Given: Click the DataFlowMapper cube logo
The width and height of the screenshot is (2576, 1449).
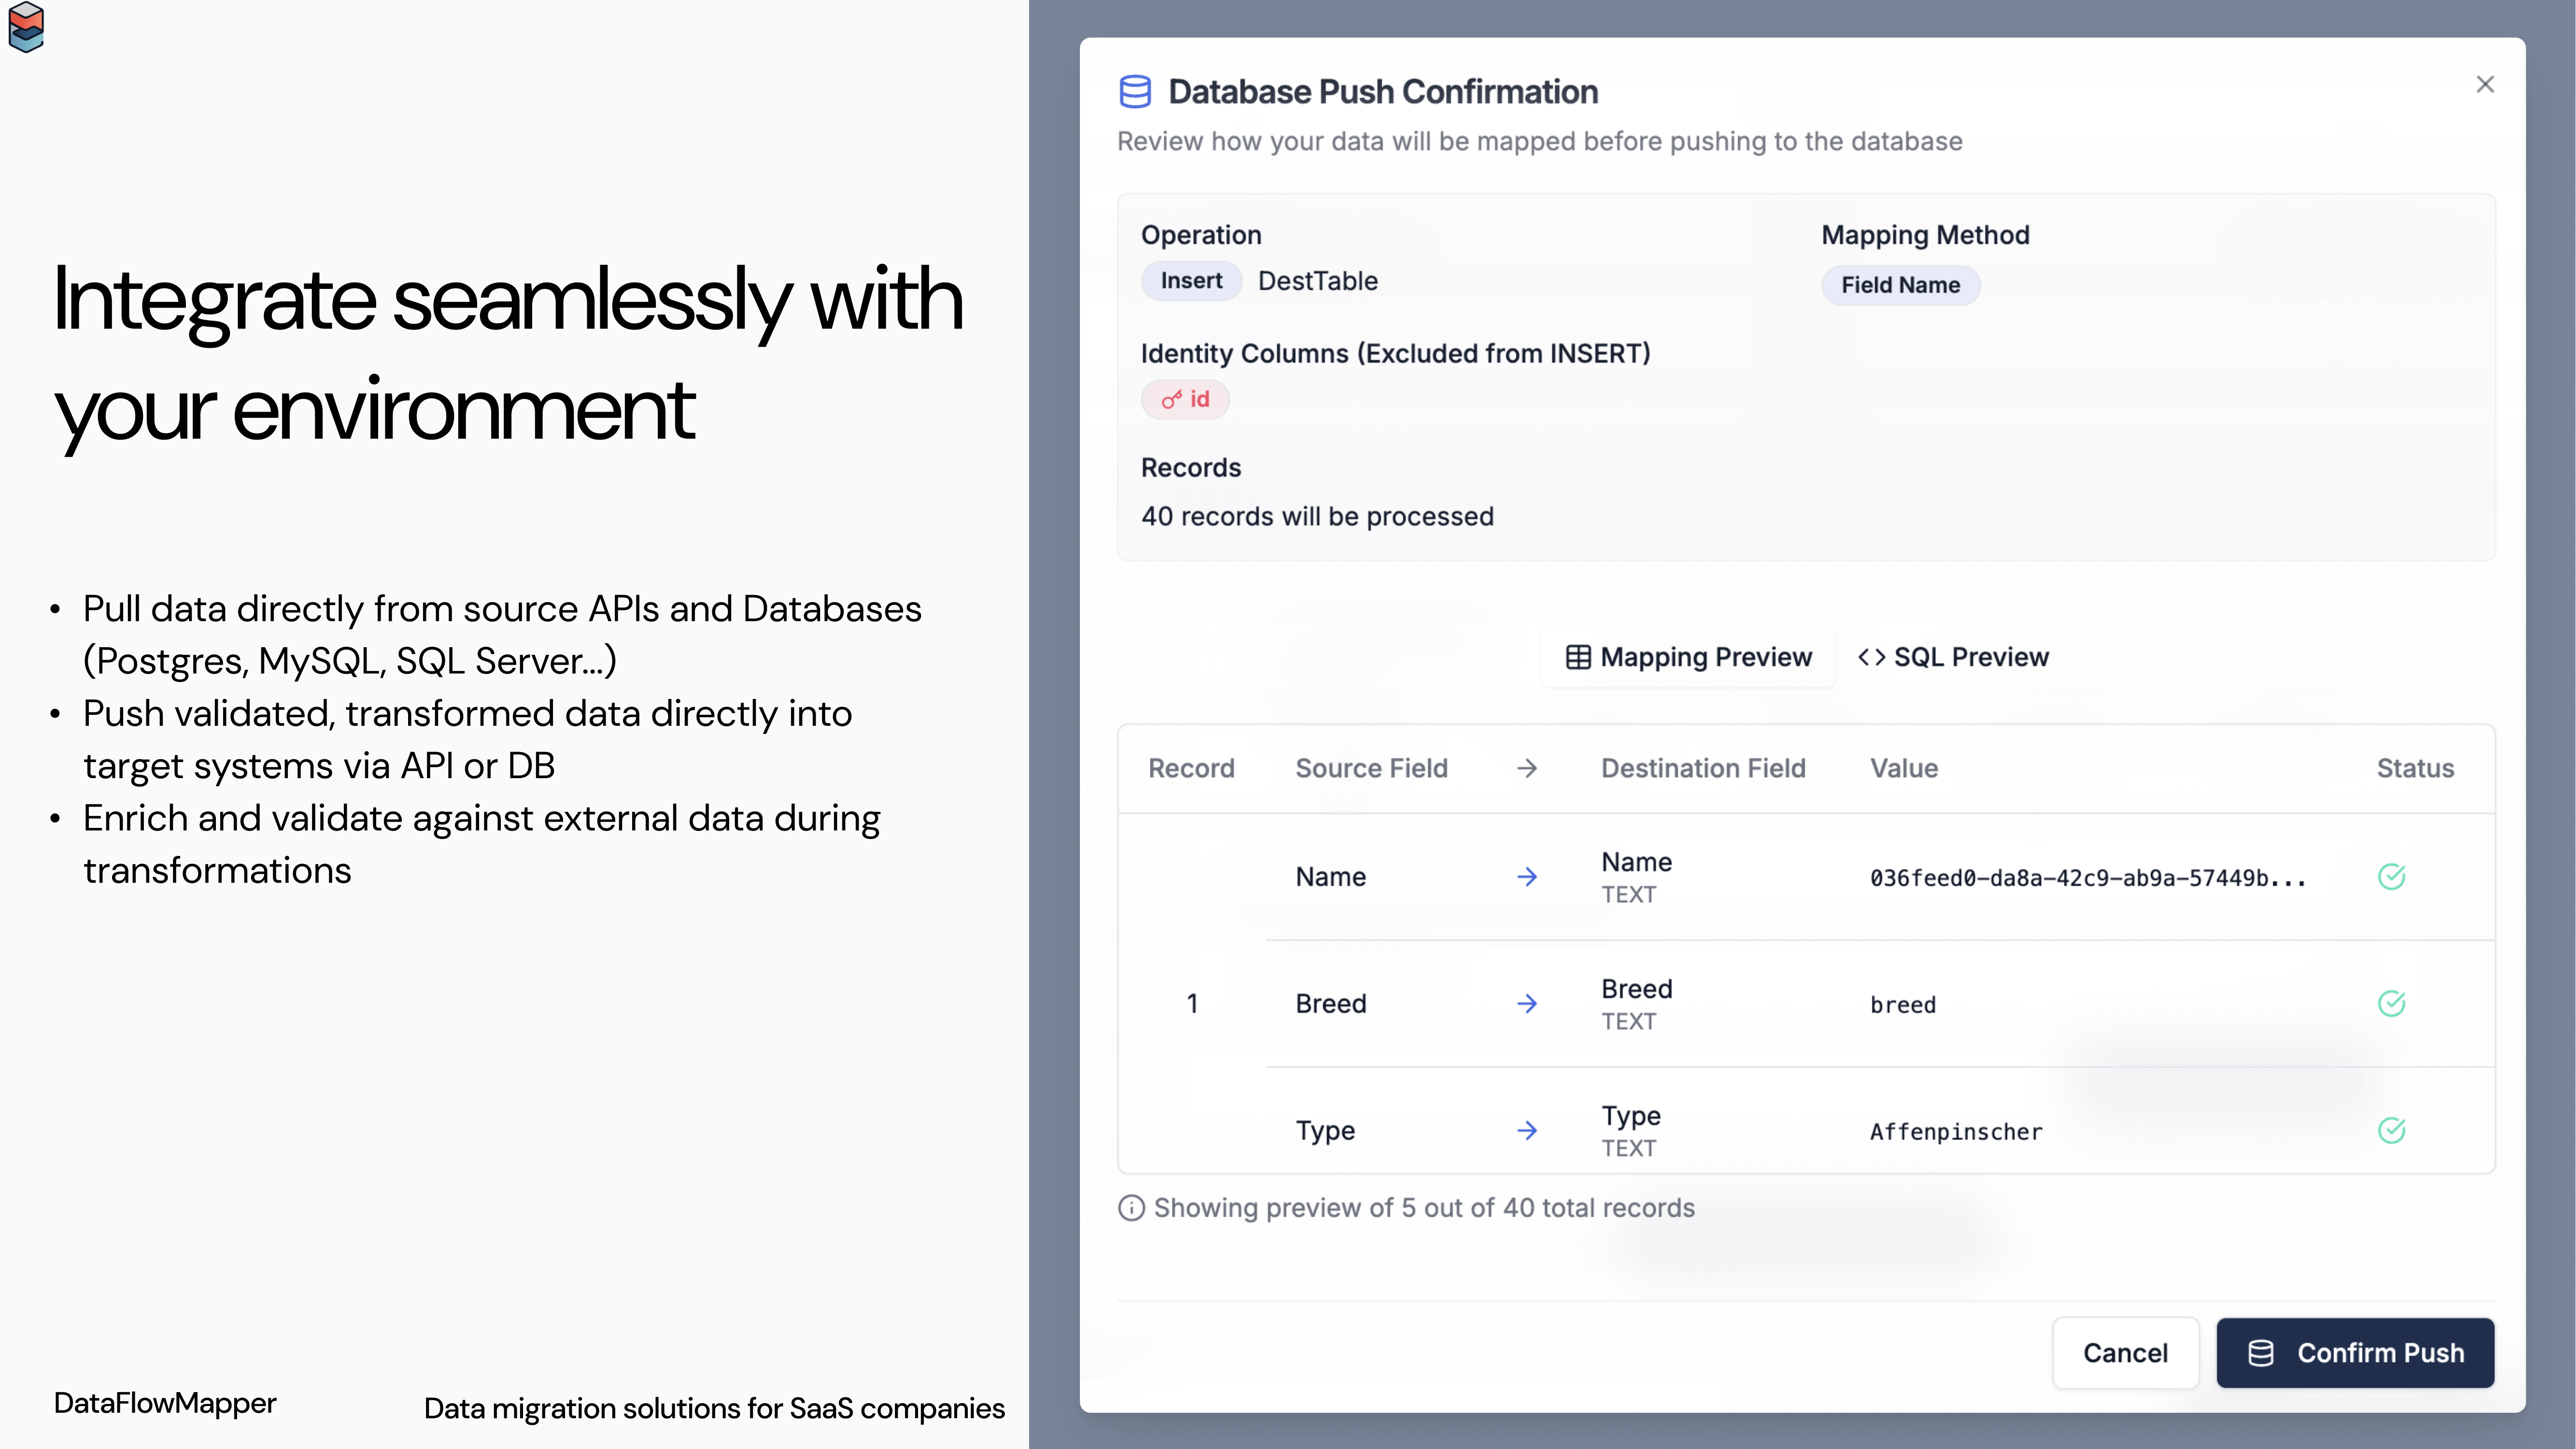Looking at the screenshot, I should pyautogui.click(x=26, y=27).
